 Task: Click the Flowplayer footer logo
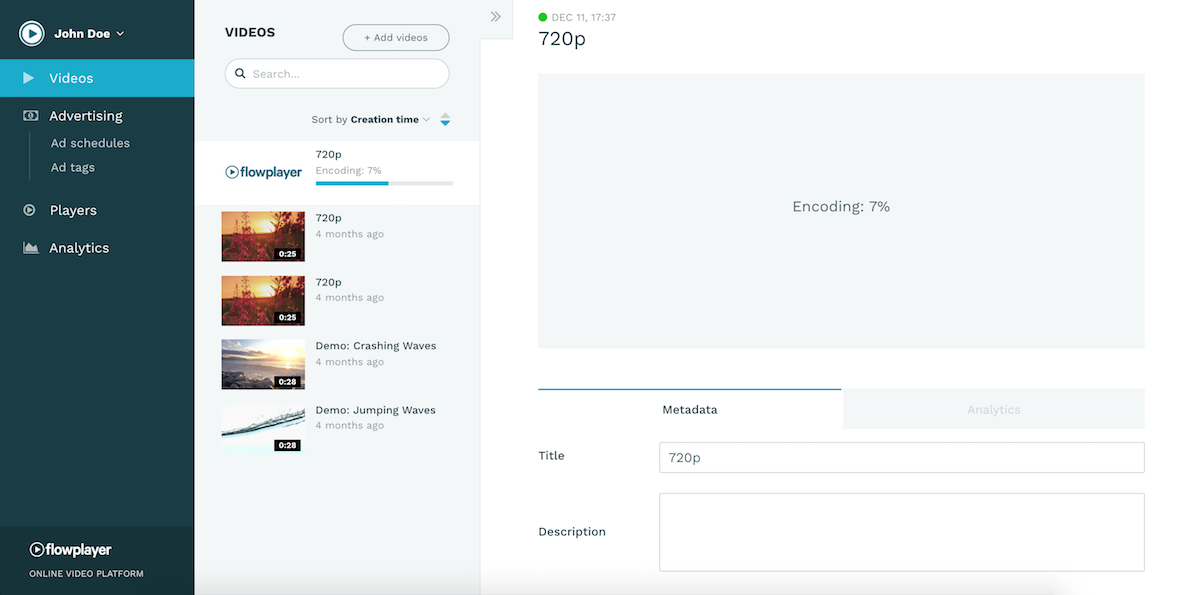(x=70, y=549)
